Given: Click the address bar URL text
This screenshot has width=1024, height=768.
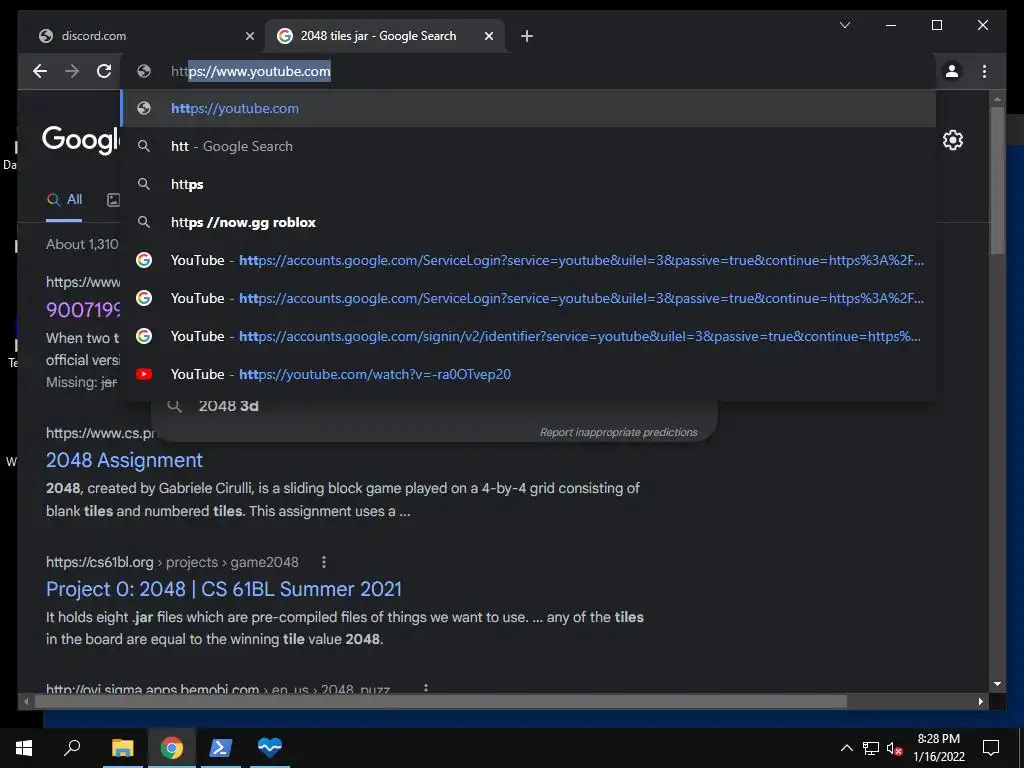Looking at the screenshot, I should pos(251,71).
